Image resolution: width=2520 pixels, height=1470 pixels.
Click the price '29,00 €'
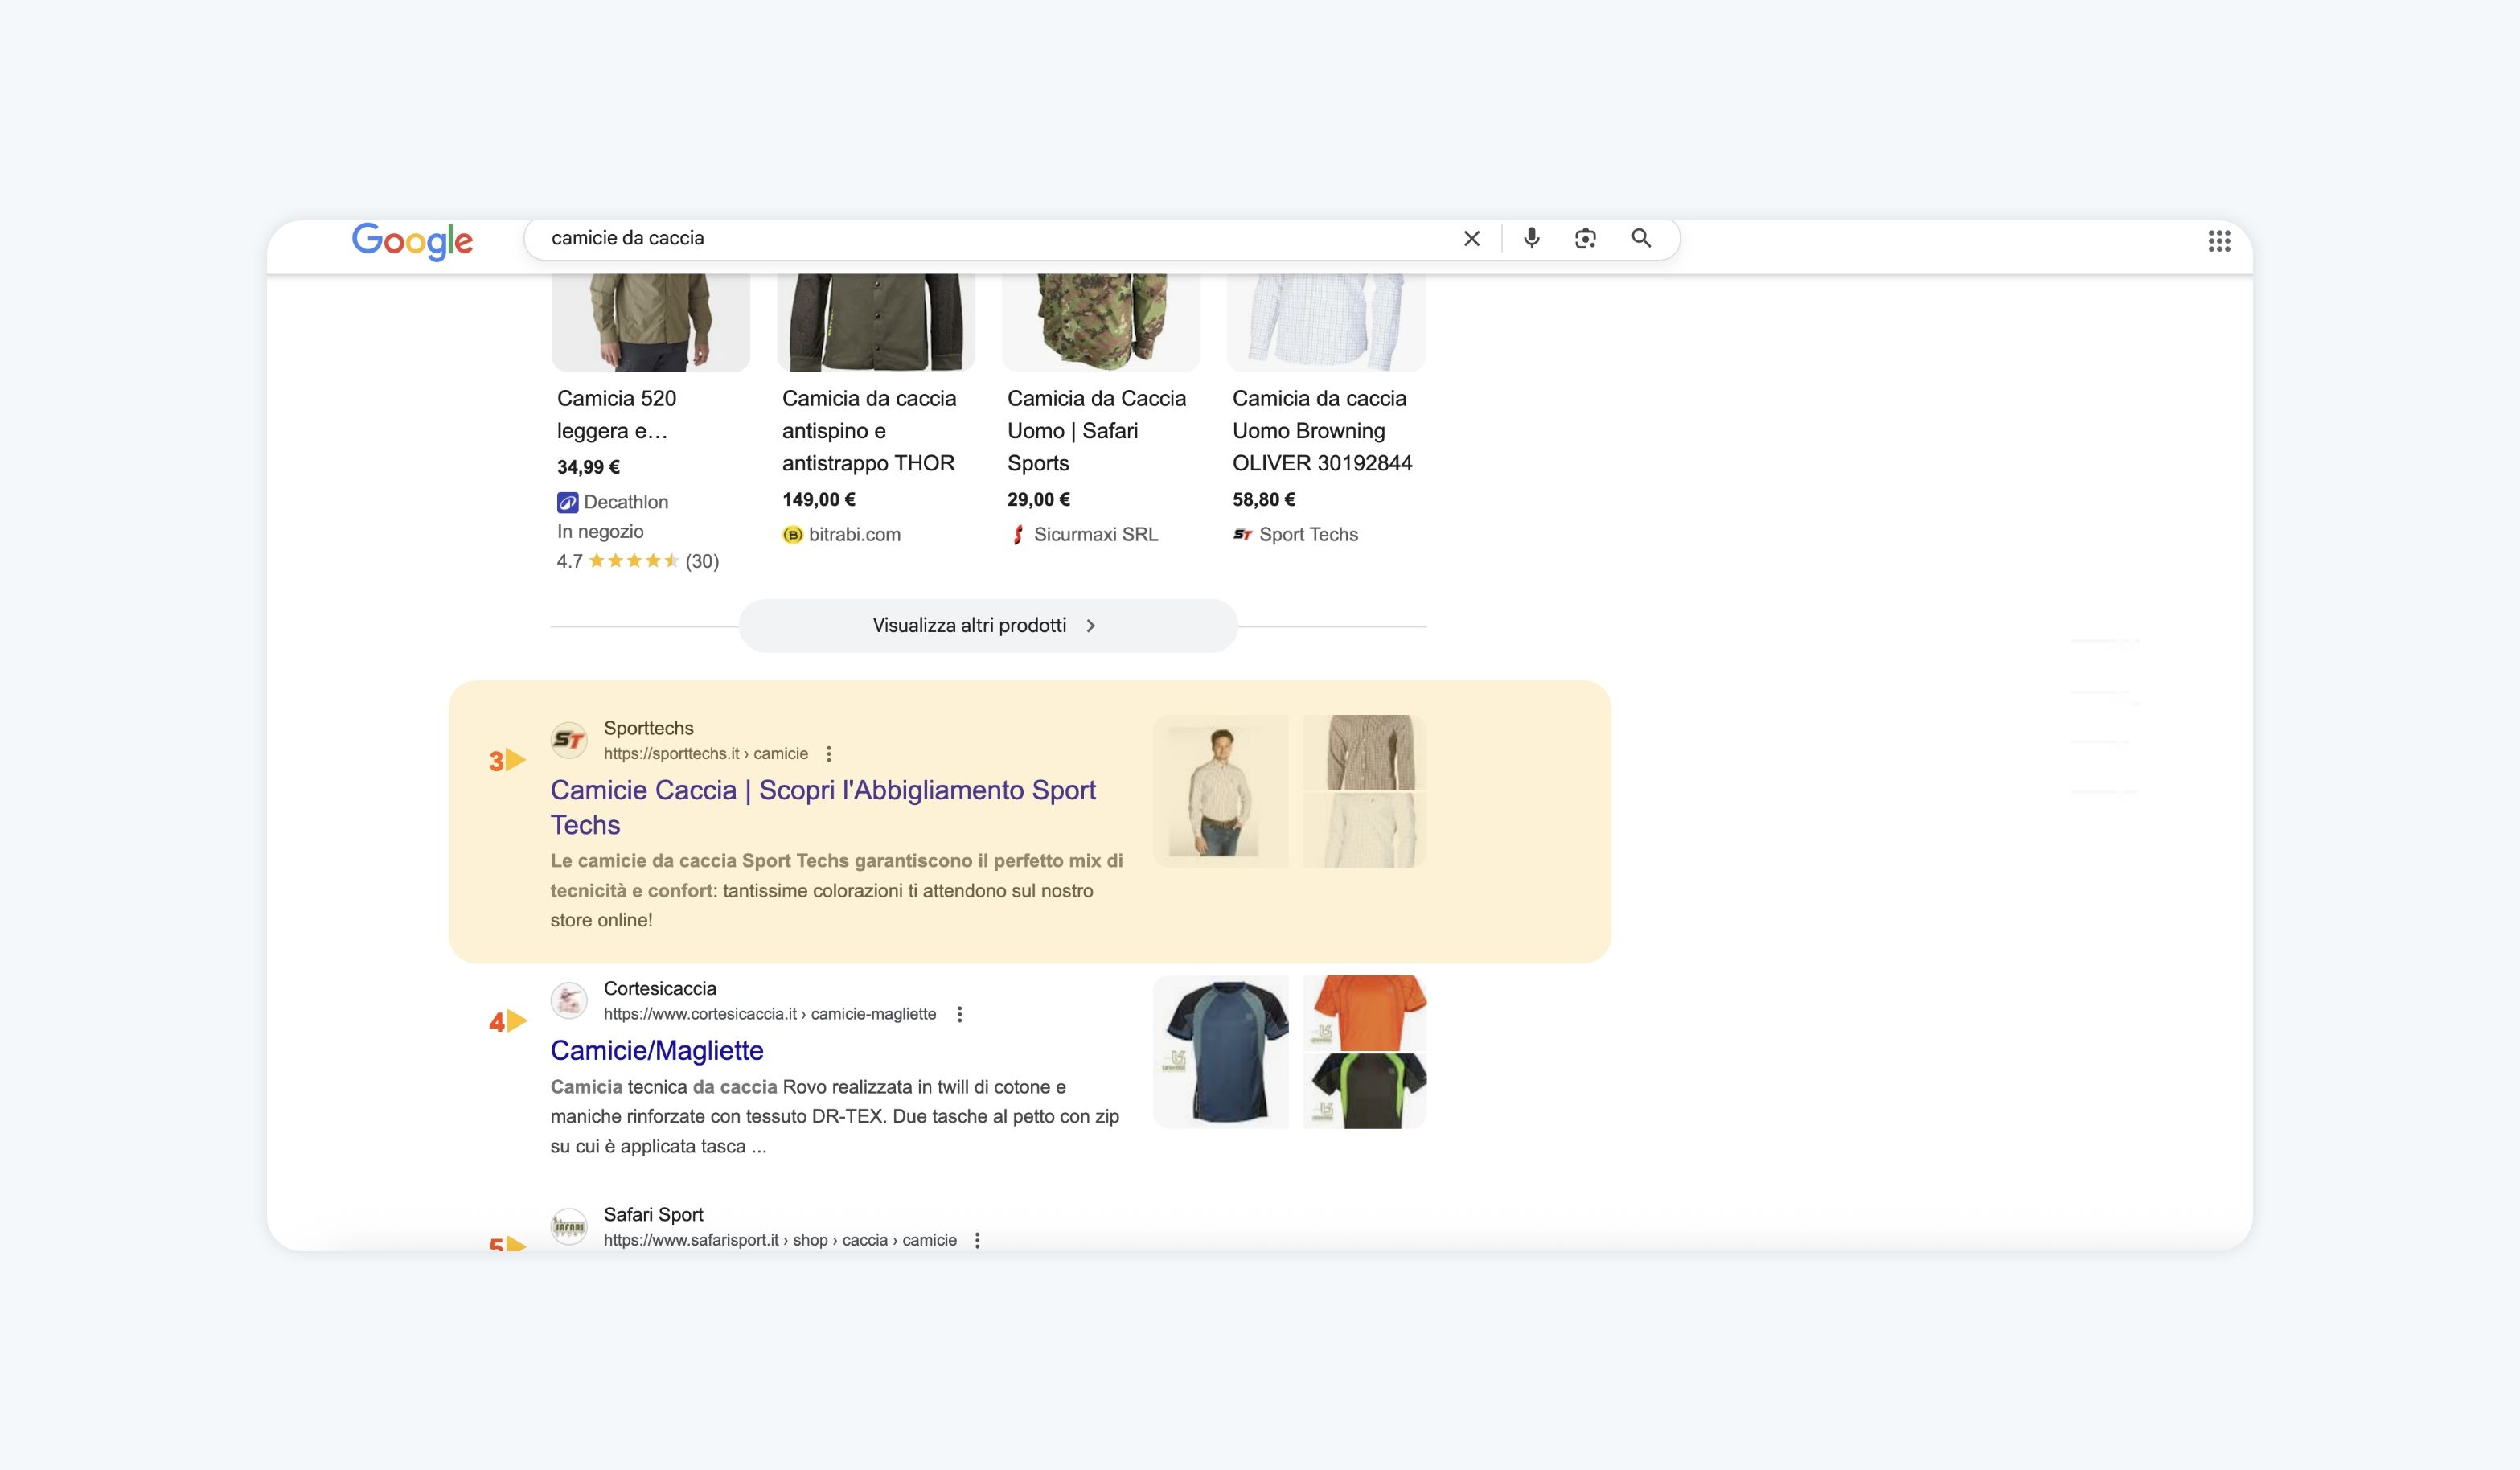[x=1039, y=499]
